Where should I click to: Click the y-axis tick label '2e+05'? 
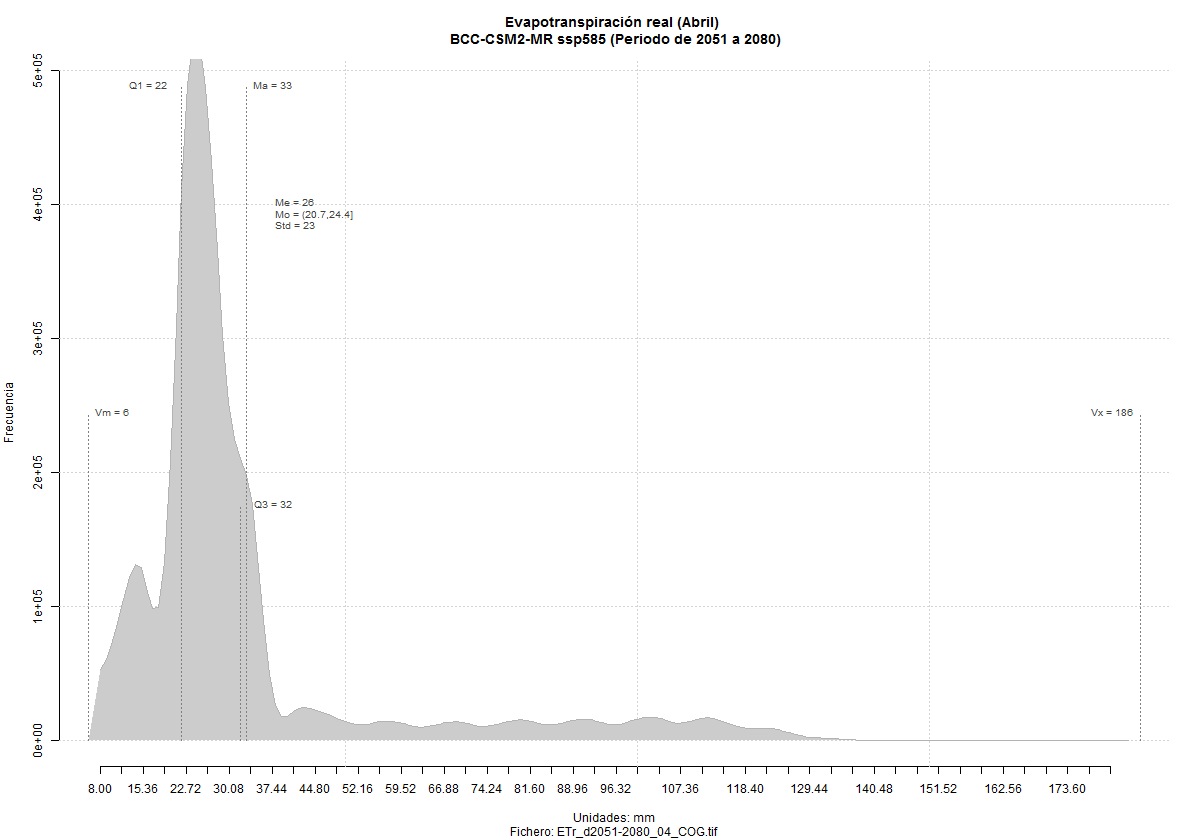38,473
